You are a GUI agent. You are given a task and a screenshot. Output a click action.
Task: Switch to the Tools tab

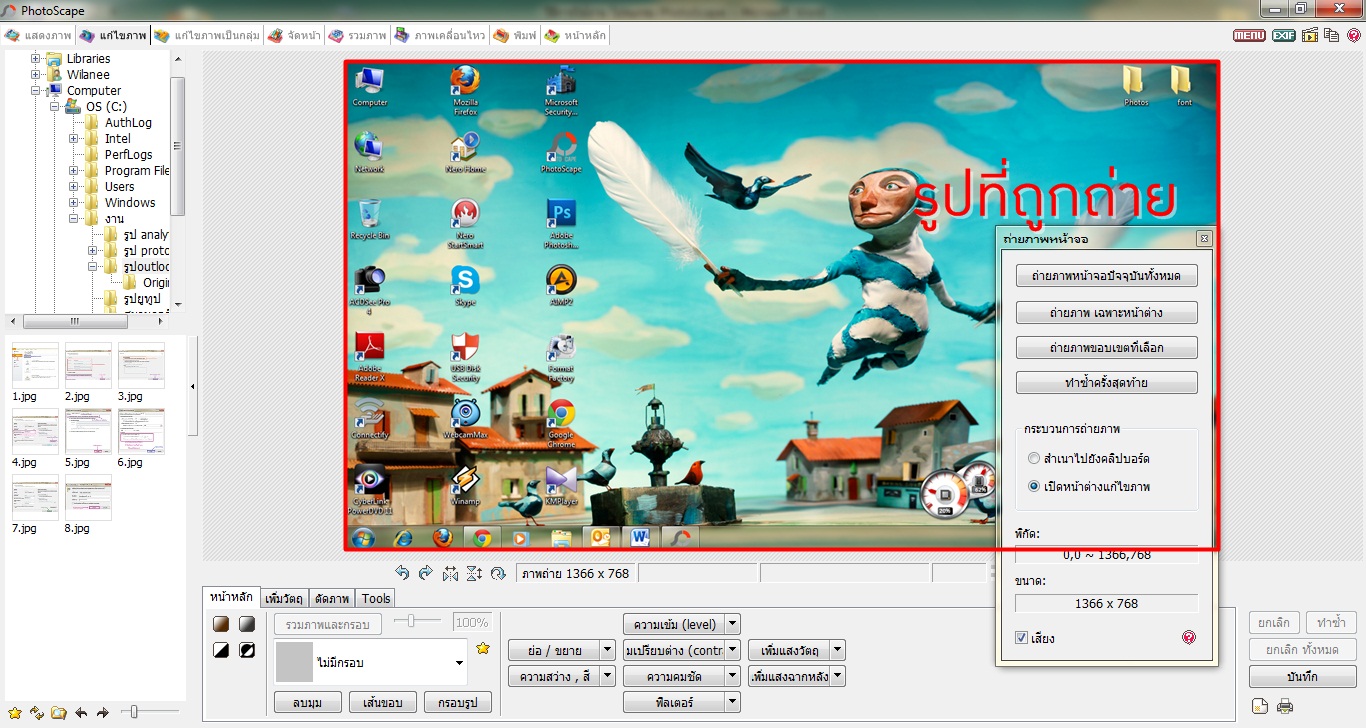click(x=376, y=598)
